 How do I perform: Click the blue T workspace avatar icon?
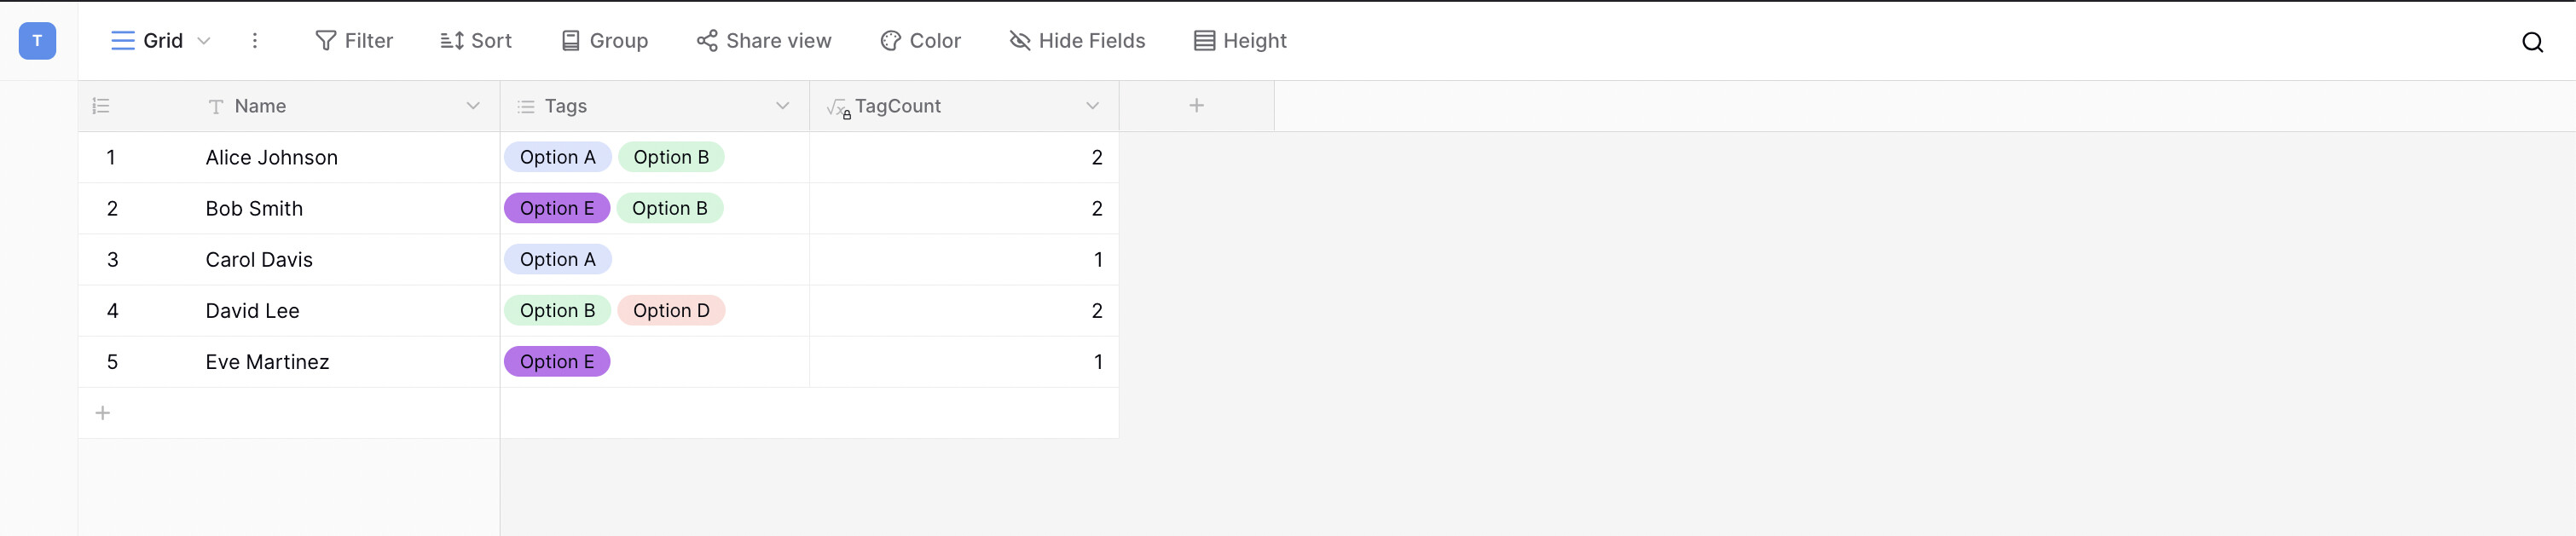[x=37, y=41]
